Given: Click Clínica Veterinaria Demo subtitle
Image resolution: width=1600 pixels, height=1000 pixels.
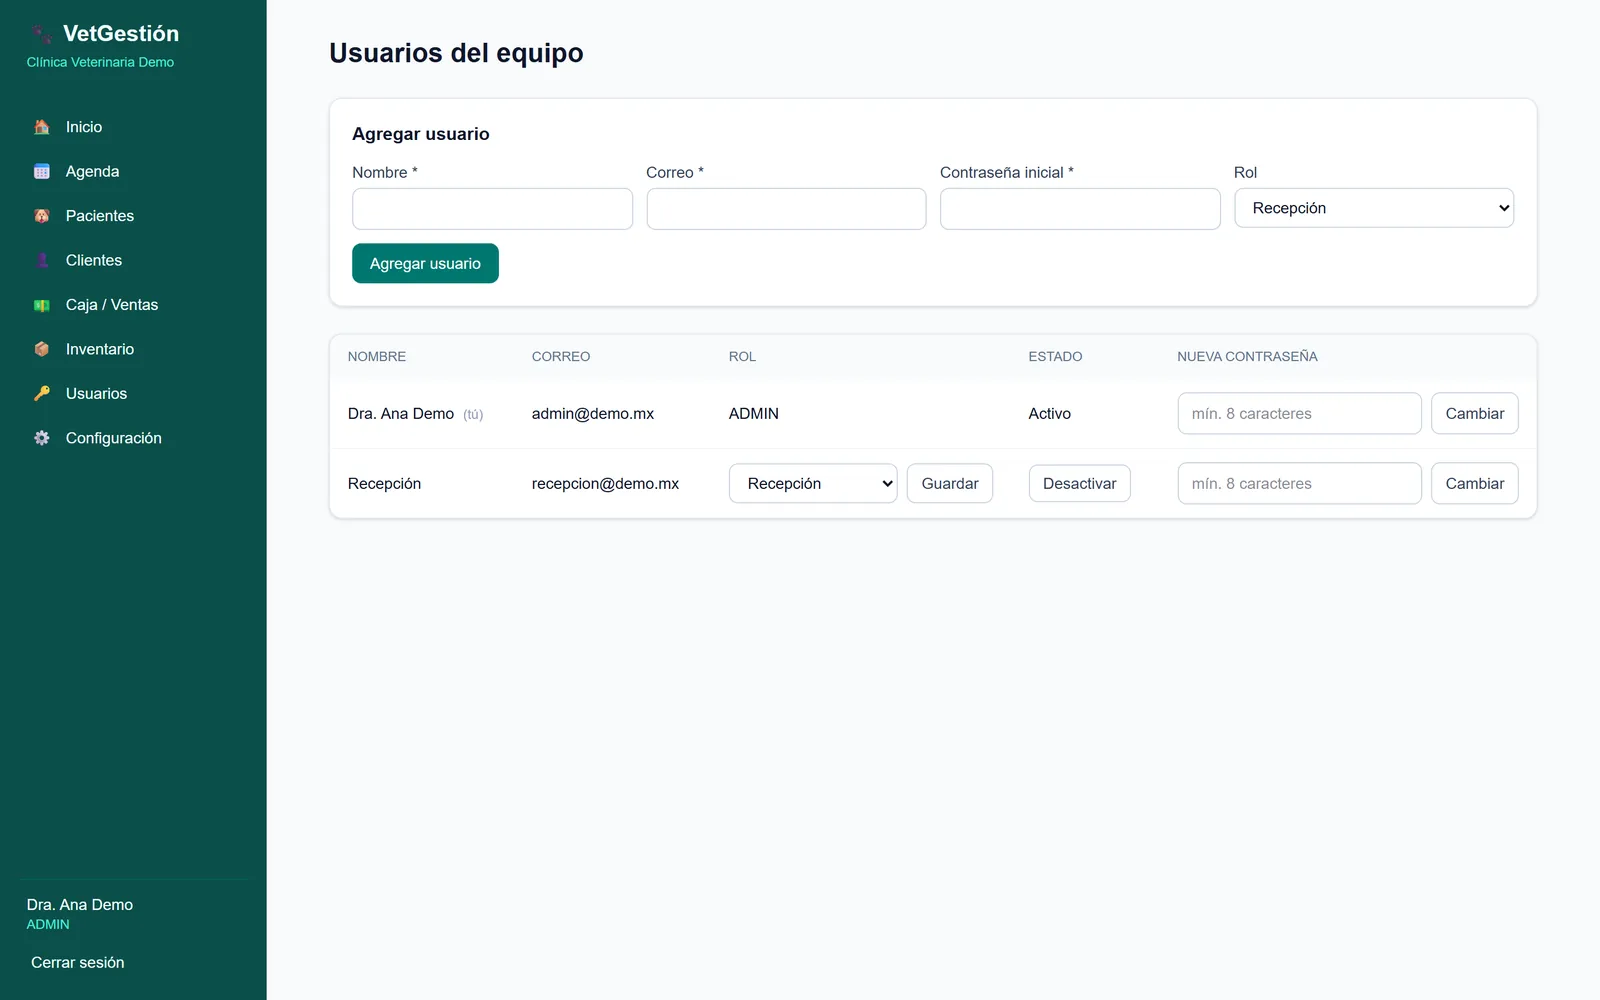Looking at the screenshot, I should click(x=100, y=62).
